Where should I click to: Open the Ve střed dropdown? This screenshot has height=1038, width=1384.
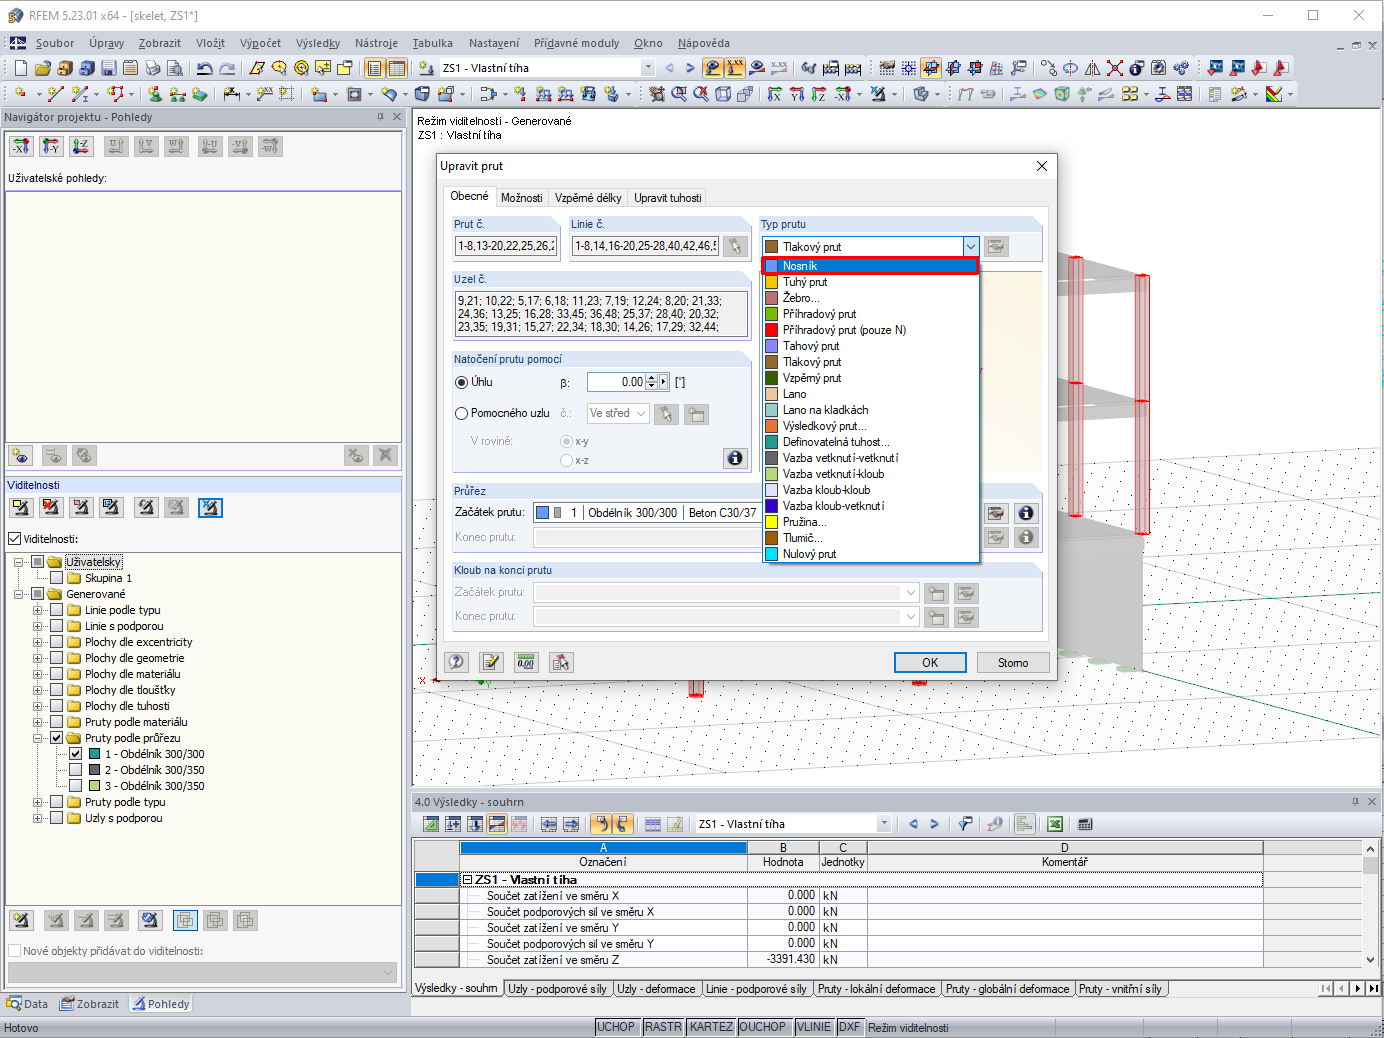coord(640,413)
